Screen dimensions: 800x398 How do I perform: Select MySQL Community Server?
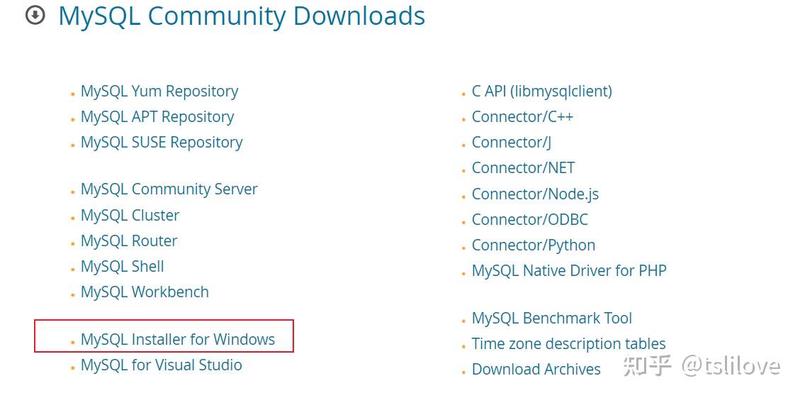coord(169,189)
